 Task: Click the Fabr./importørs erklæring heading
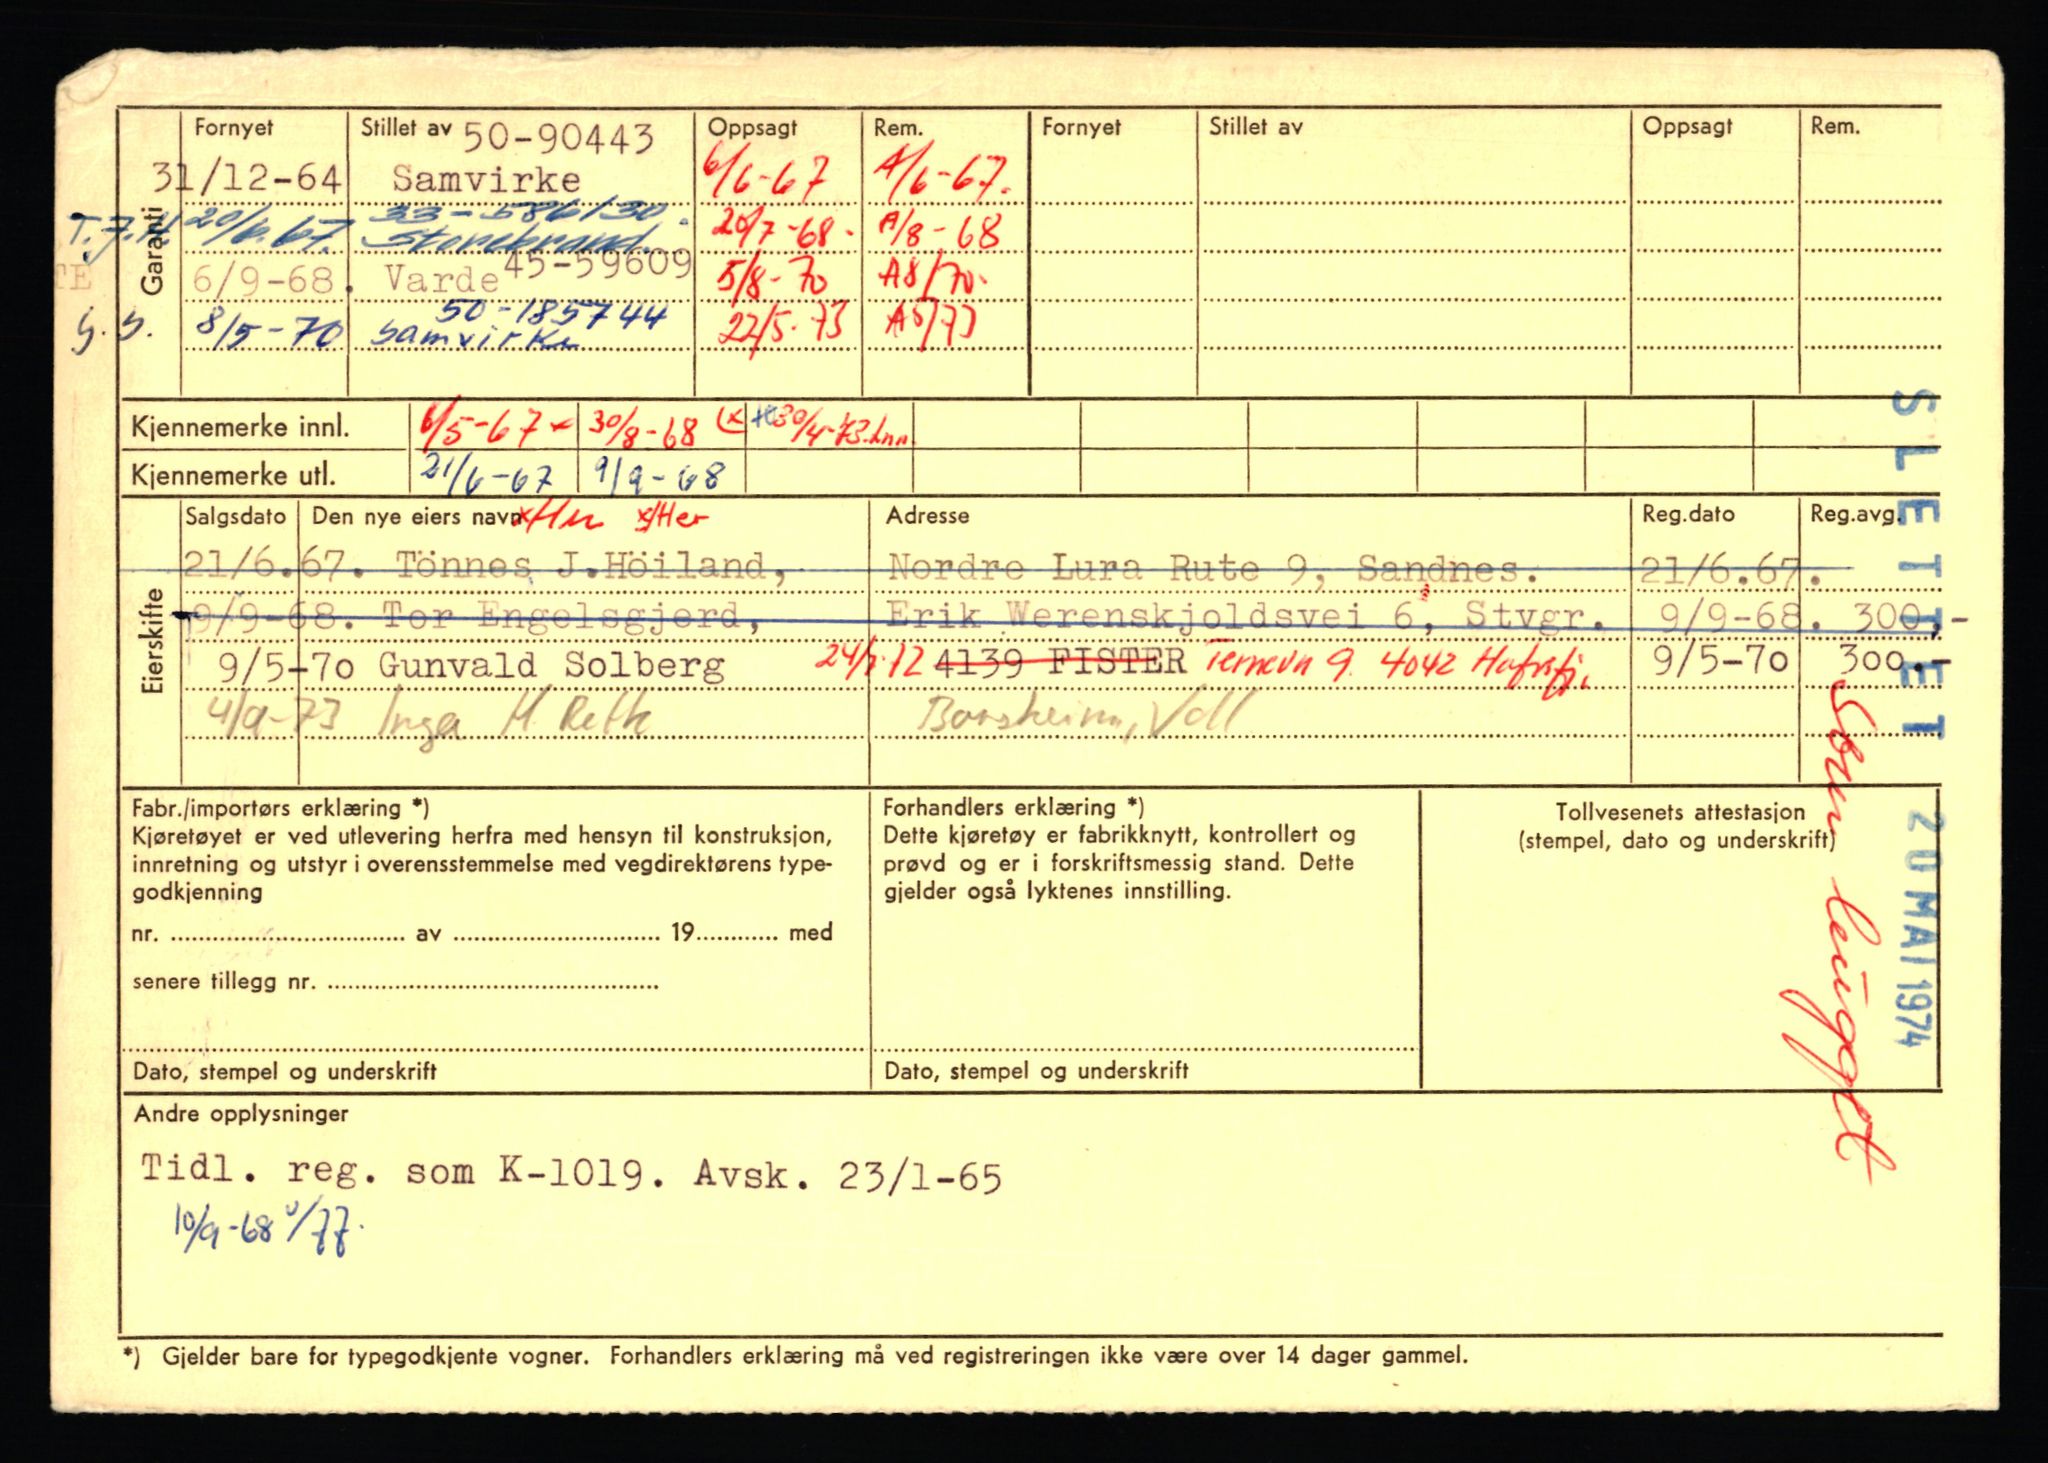coord(280,808)
